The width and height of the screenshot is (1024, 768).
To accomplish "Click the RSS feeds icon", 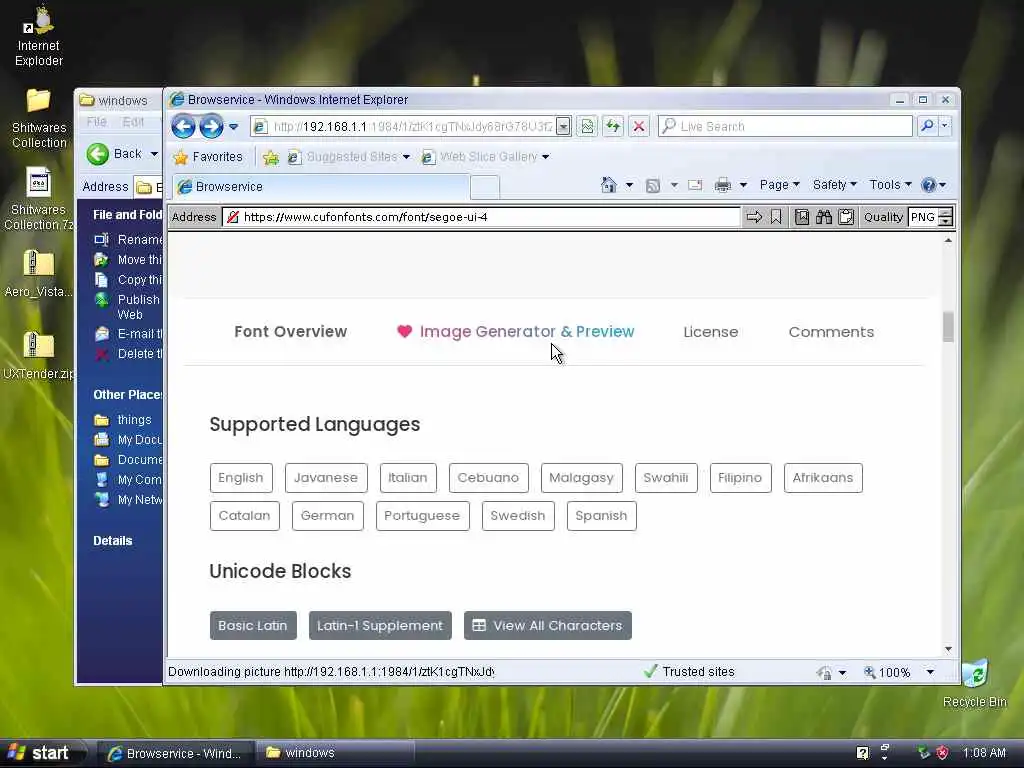I will pyautogui.click(x=652, y=185).
